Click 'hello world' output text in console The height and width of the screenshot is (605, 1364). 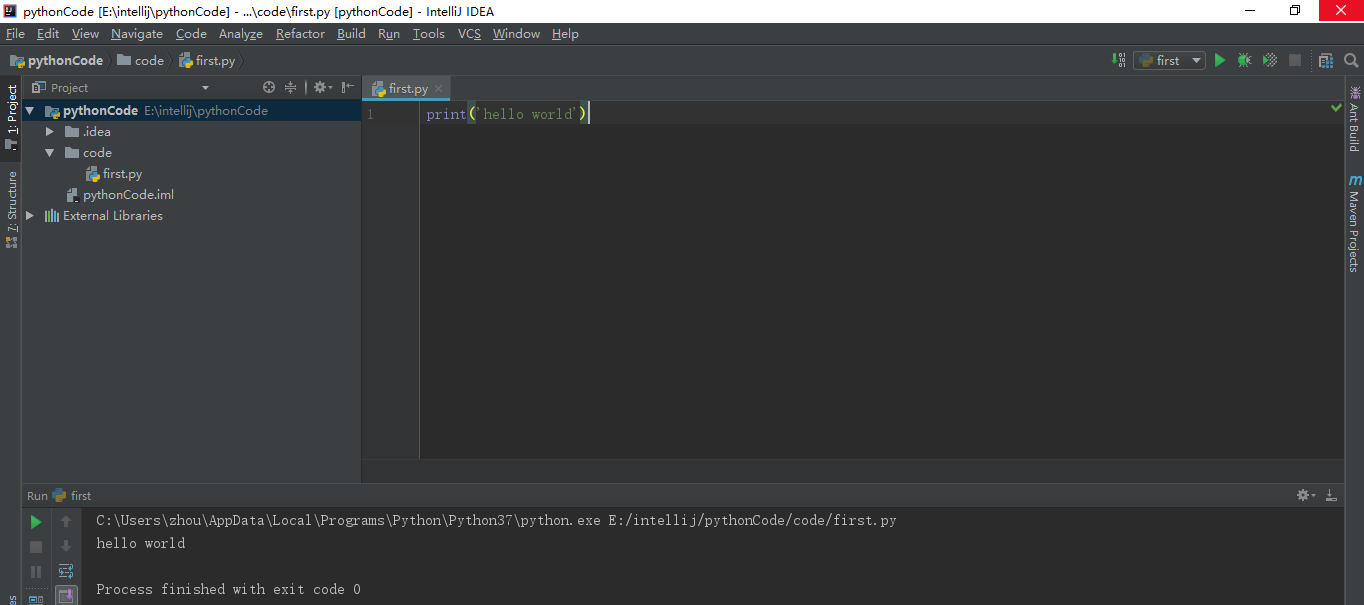(x=140, y=543)
